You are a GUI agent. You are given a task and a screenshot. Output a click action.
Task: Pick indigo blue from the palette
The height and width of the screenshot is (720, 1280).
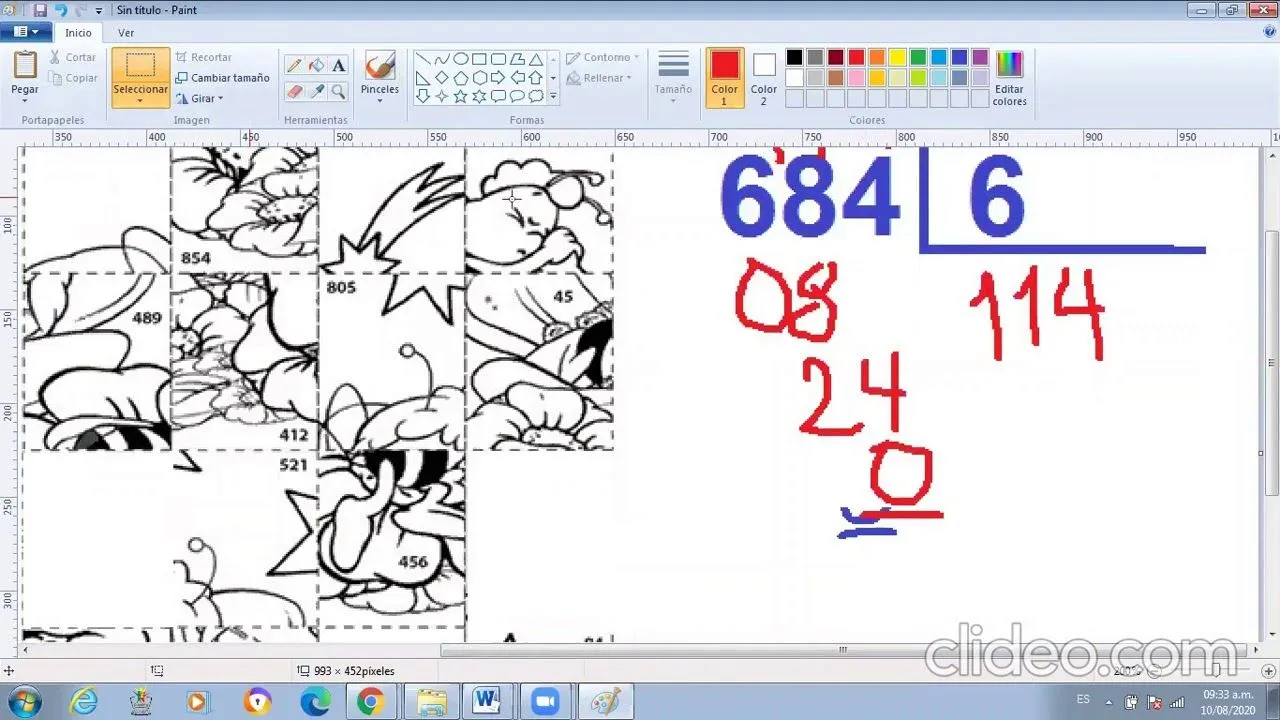(x=960, y=57)
